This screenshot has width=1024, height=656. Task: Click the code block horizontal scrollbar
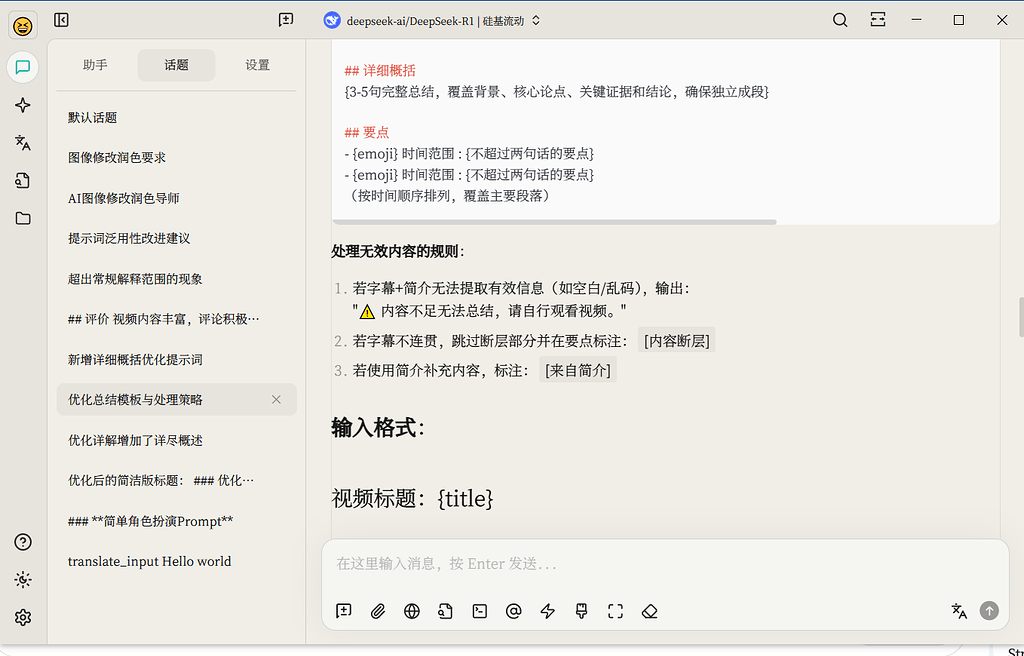[554, 222]
